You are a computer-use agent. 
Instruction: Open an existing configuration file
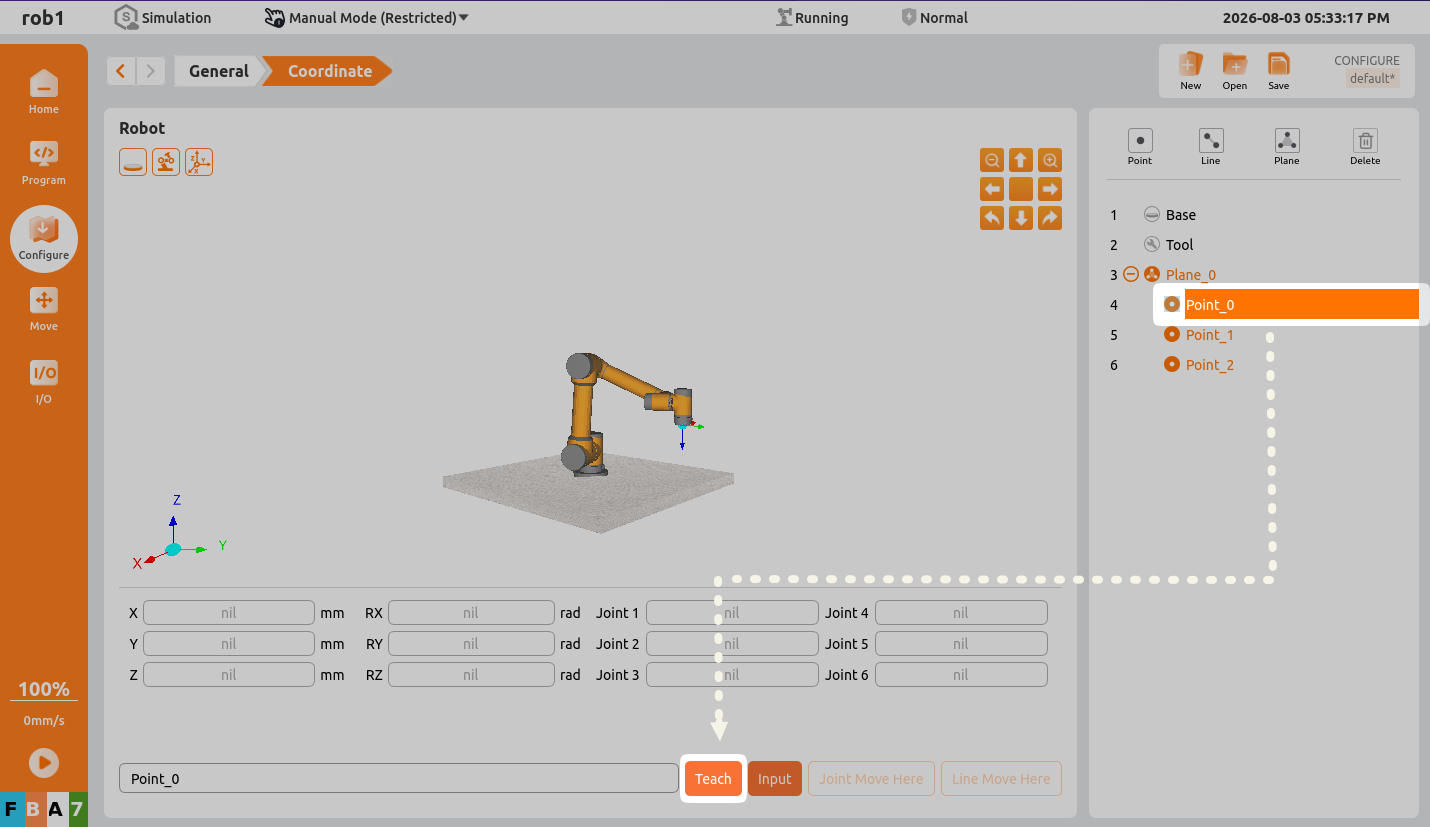click(1235, 71)
